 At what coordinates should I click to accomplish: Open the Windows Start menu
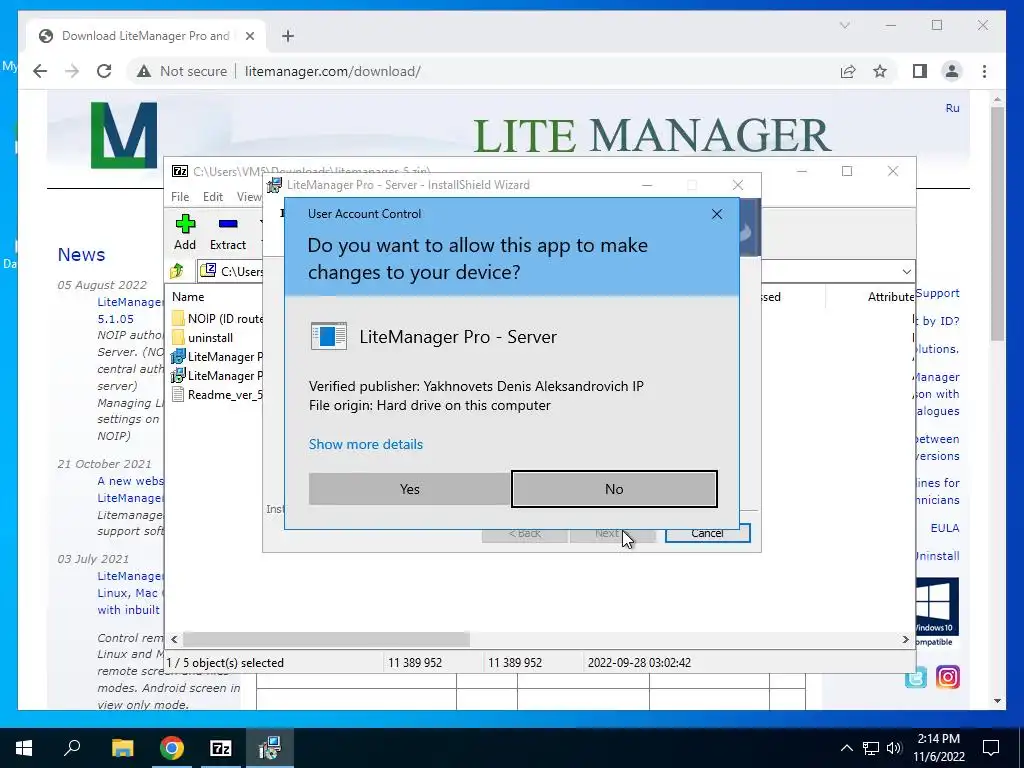(x=24, y=748)
